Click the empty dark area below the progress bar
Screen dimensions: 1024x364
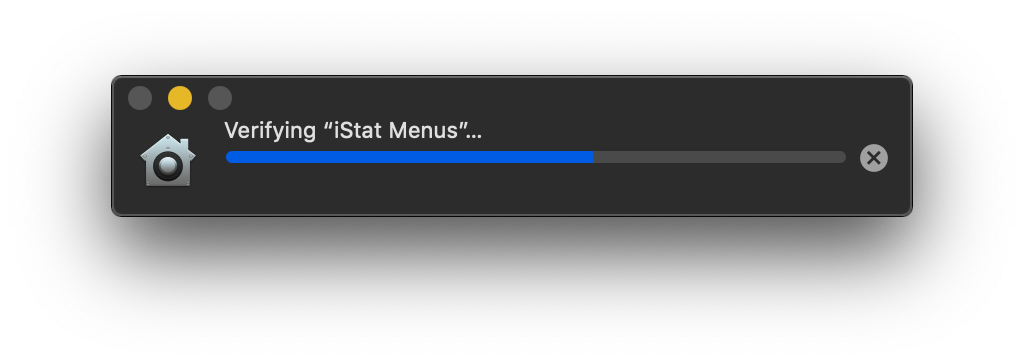click(x=536, y=189)
